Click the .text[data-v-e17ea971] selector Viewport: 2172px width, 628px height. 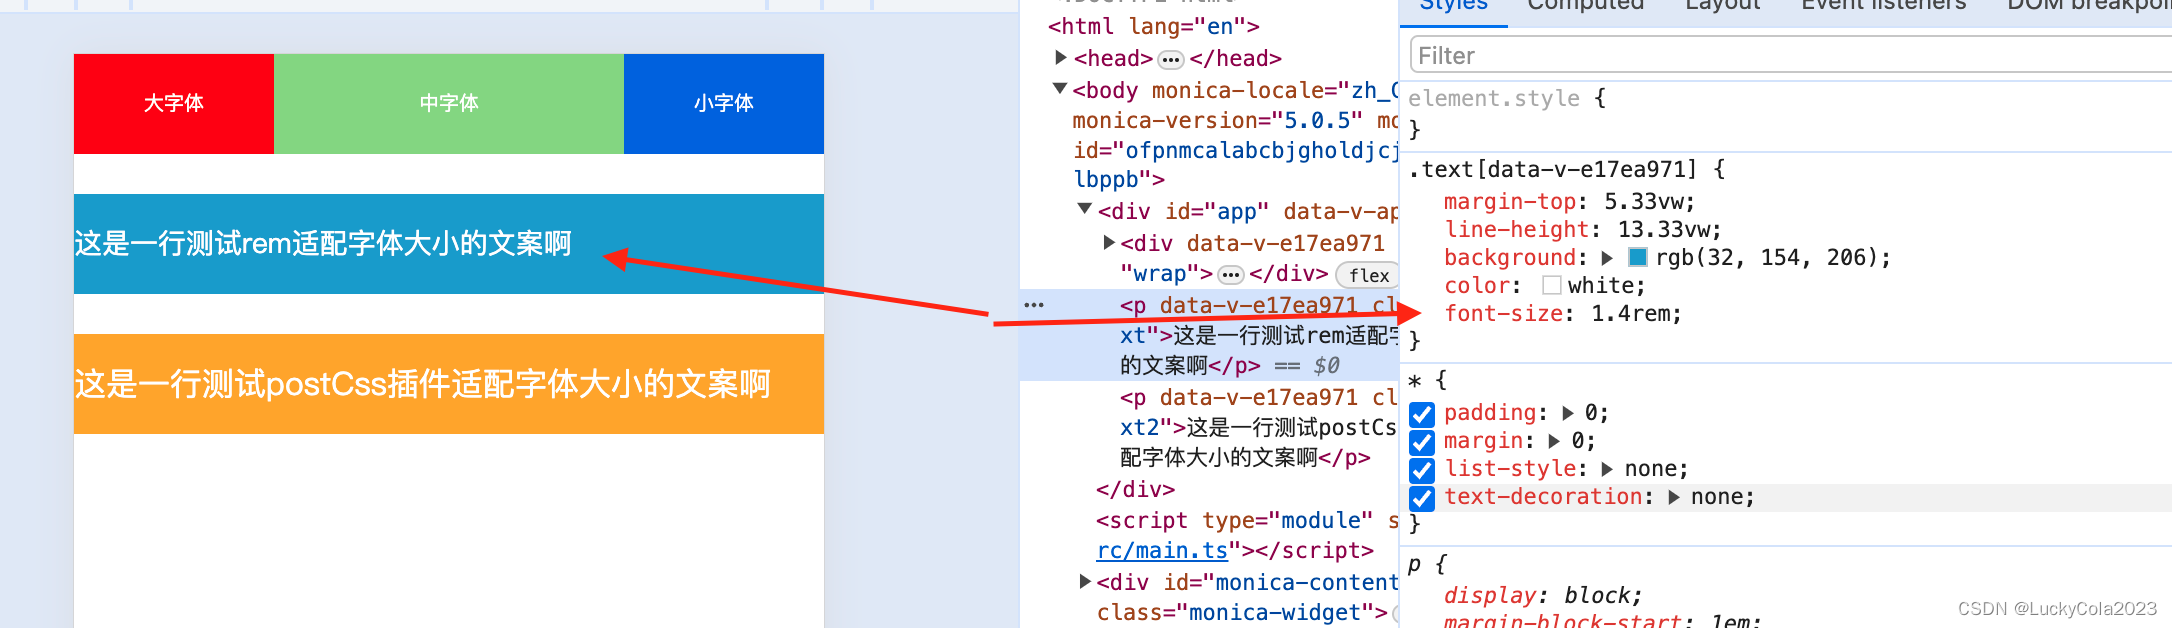point(1552,170)
